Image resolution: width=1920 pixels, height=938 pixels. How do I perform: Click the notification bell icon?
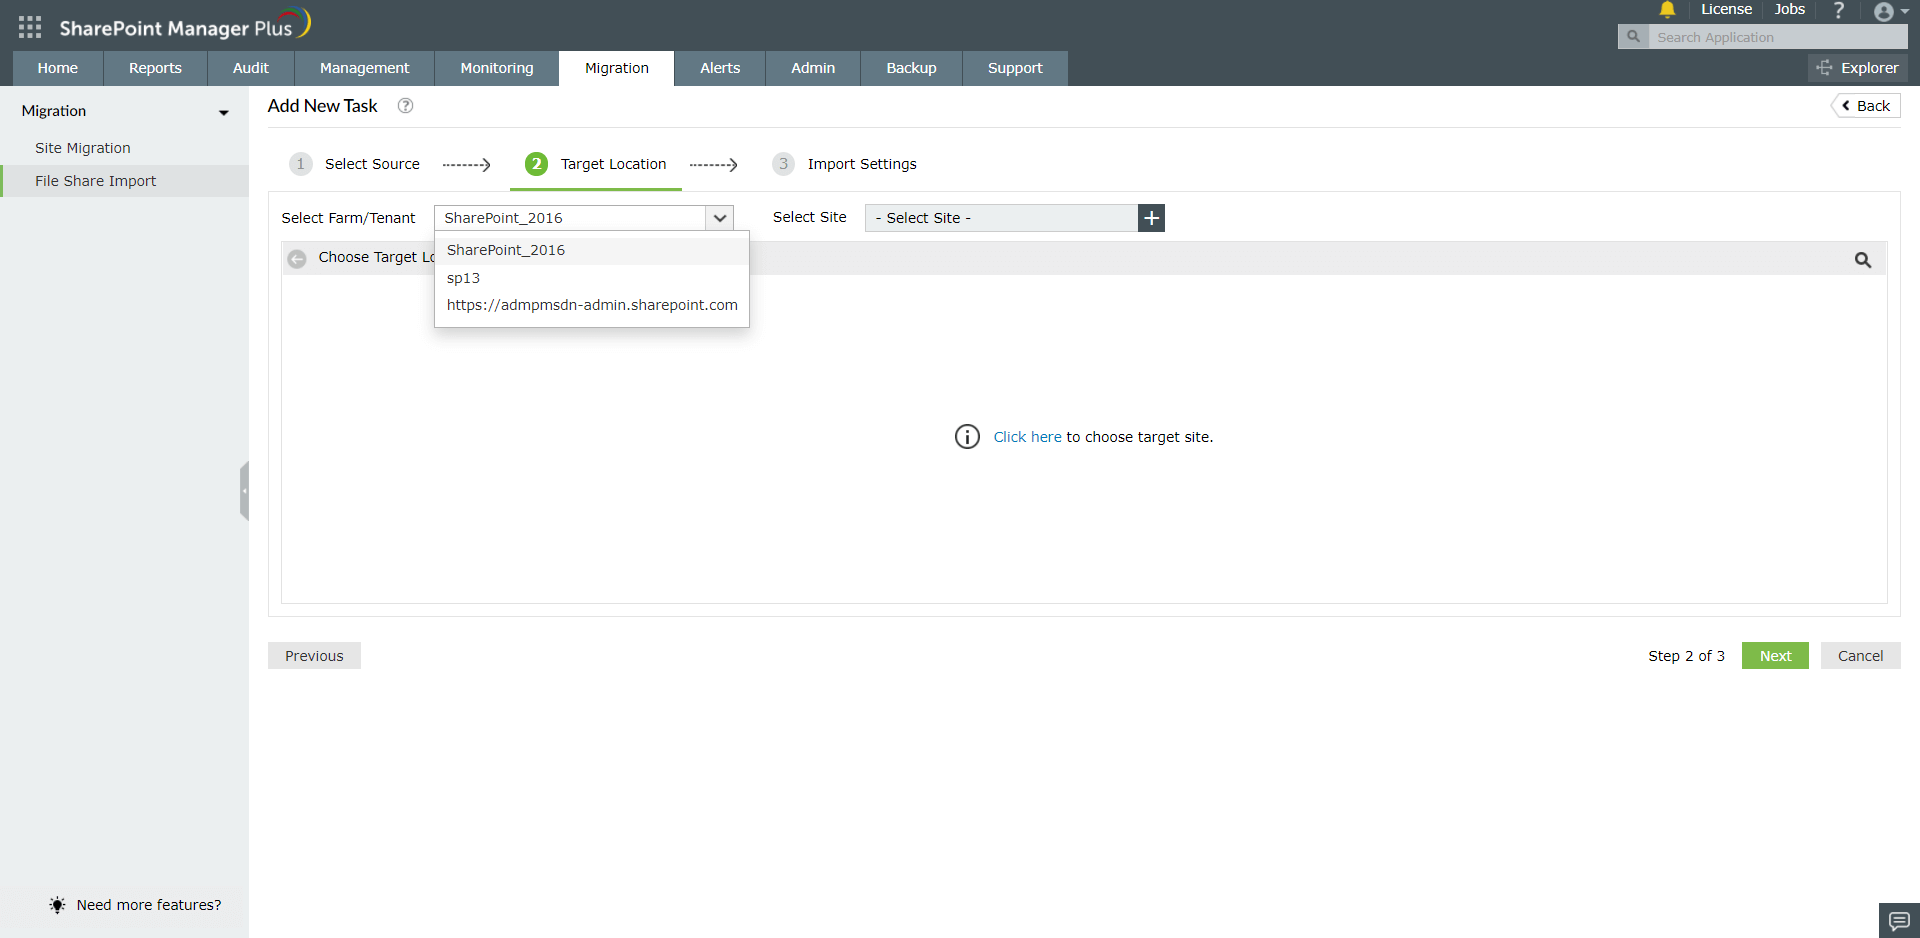click(x=1667, y=10)
